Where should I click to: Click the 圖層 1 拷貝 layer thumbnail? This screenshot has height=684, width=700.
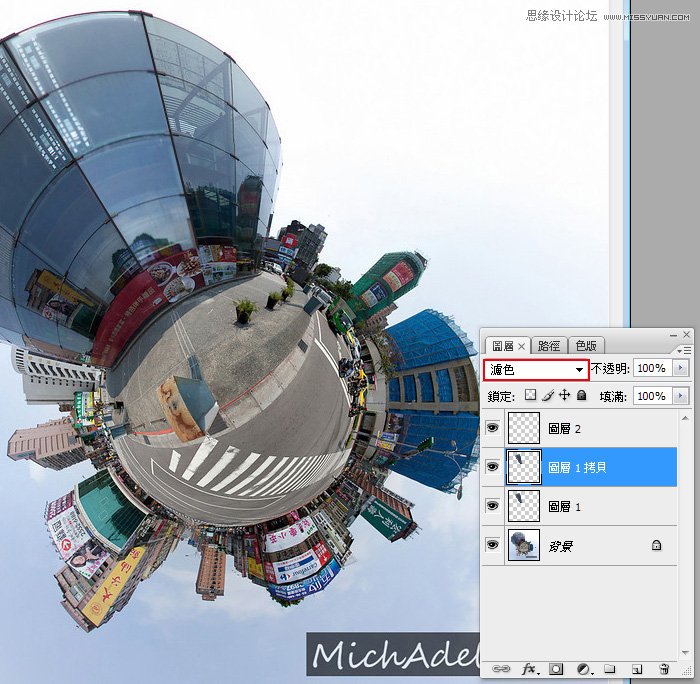524,466
